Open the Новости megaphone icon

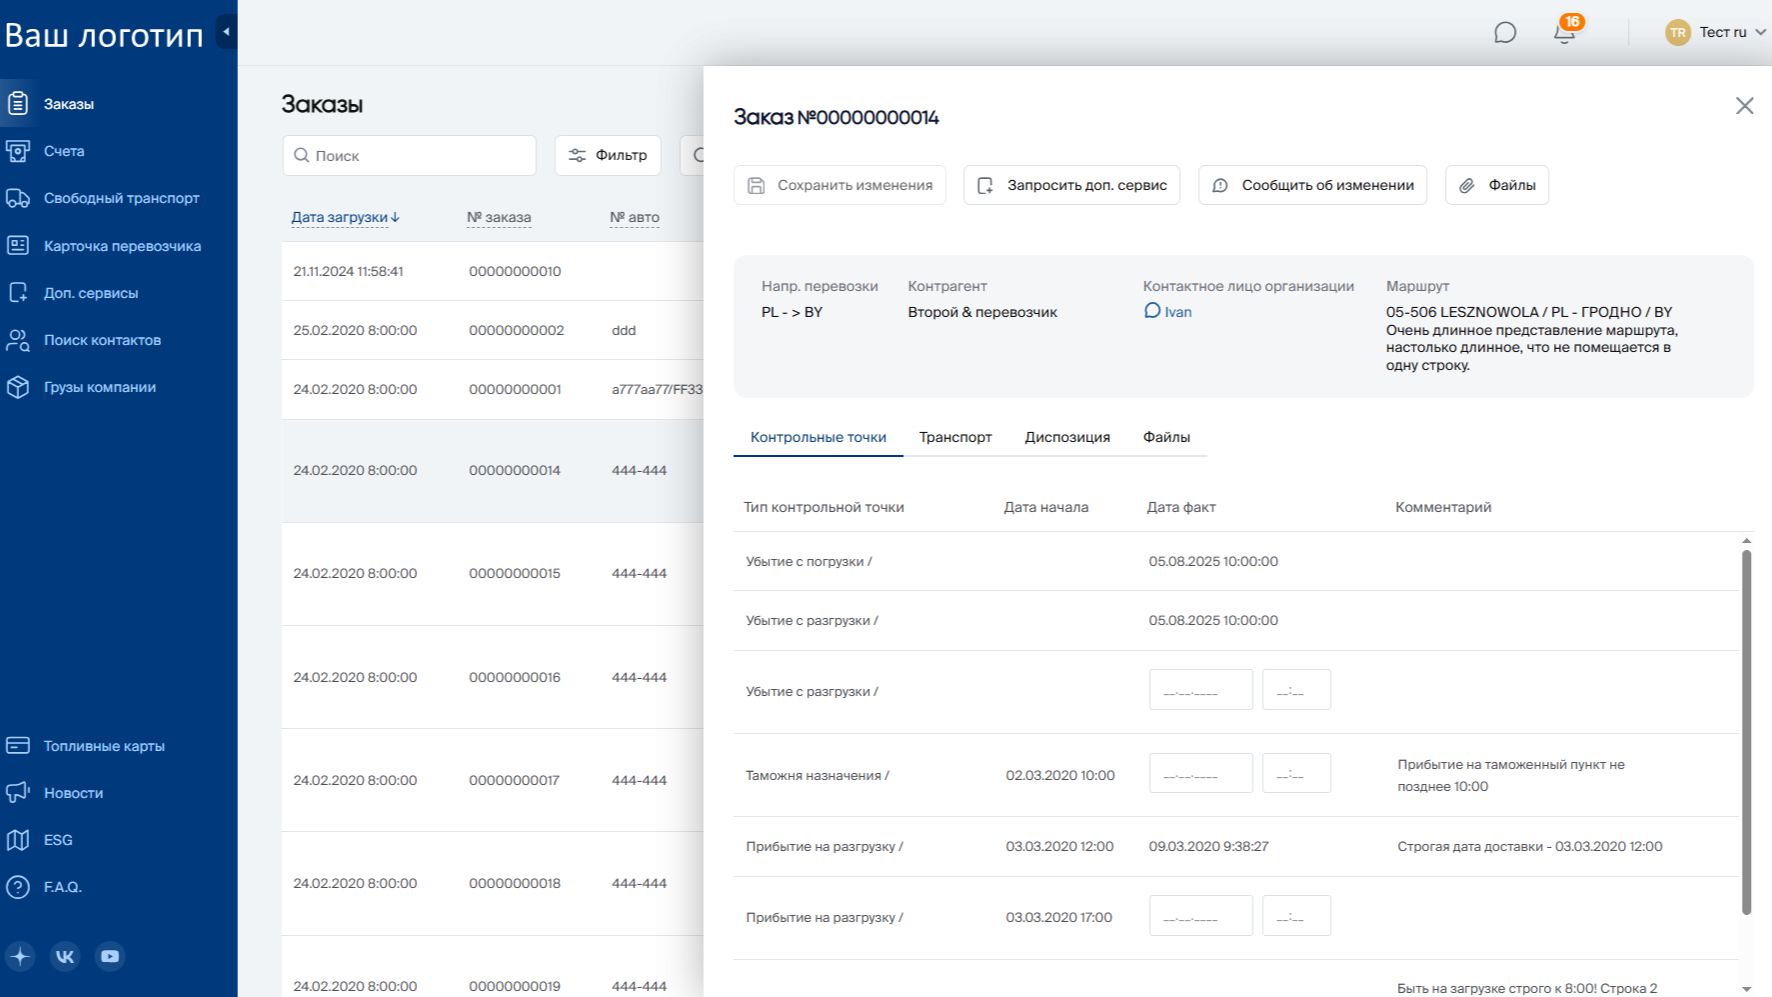pyautogui.click(x=18, y=793)
